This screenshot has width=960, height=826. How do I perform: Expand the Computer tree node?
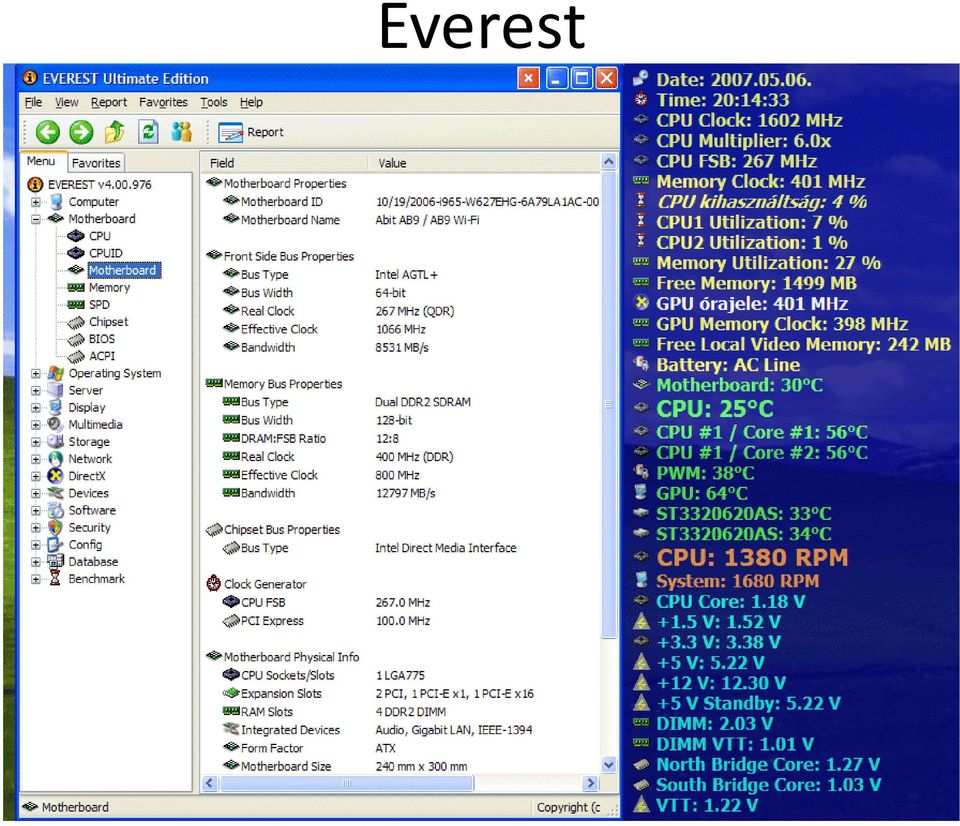tap(36, 201)
